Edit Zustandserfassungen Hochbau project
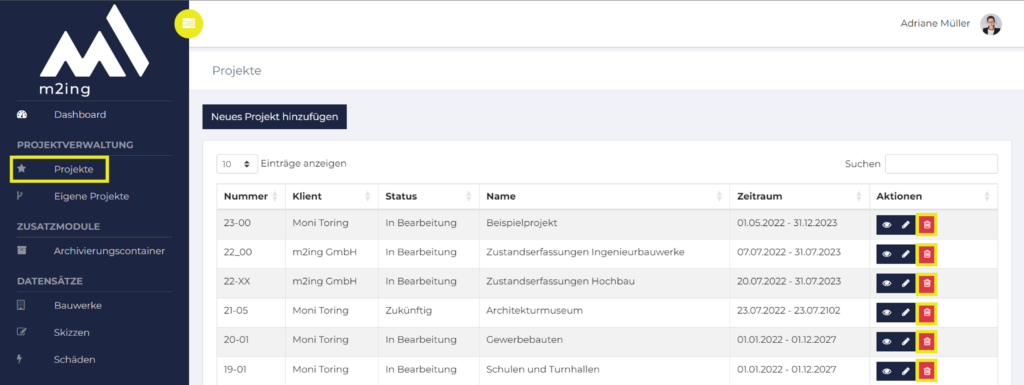The width and height of the screenshot is (1024, 385). point(905,283)
